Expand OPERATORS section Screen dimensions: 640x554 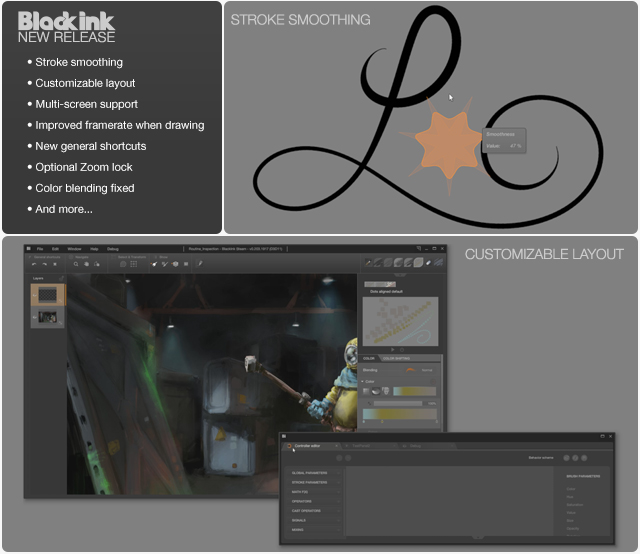point(314,501)
